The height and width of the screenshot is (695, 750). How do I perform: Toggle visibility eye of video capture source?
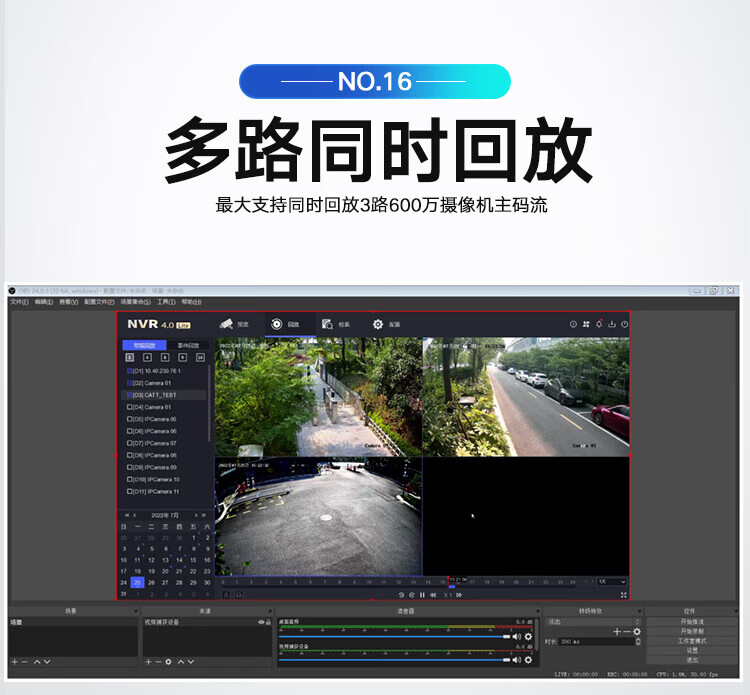(261, 622)
